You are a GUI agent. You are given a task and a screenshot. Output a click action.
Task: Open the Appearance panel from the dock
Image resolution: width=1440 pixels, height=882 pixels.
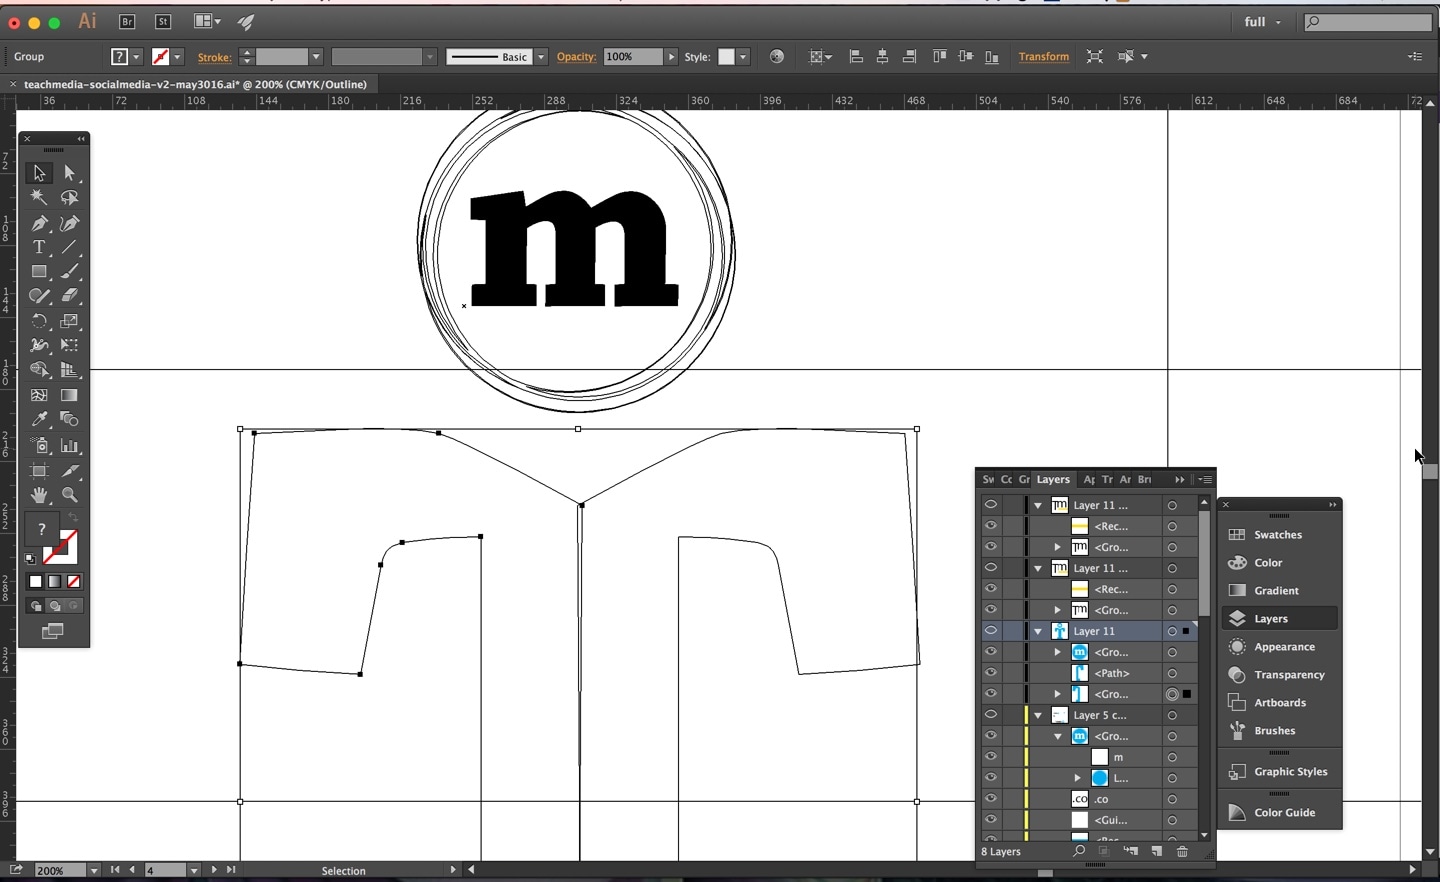click(x=1283, y=647)
